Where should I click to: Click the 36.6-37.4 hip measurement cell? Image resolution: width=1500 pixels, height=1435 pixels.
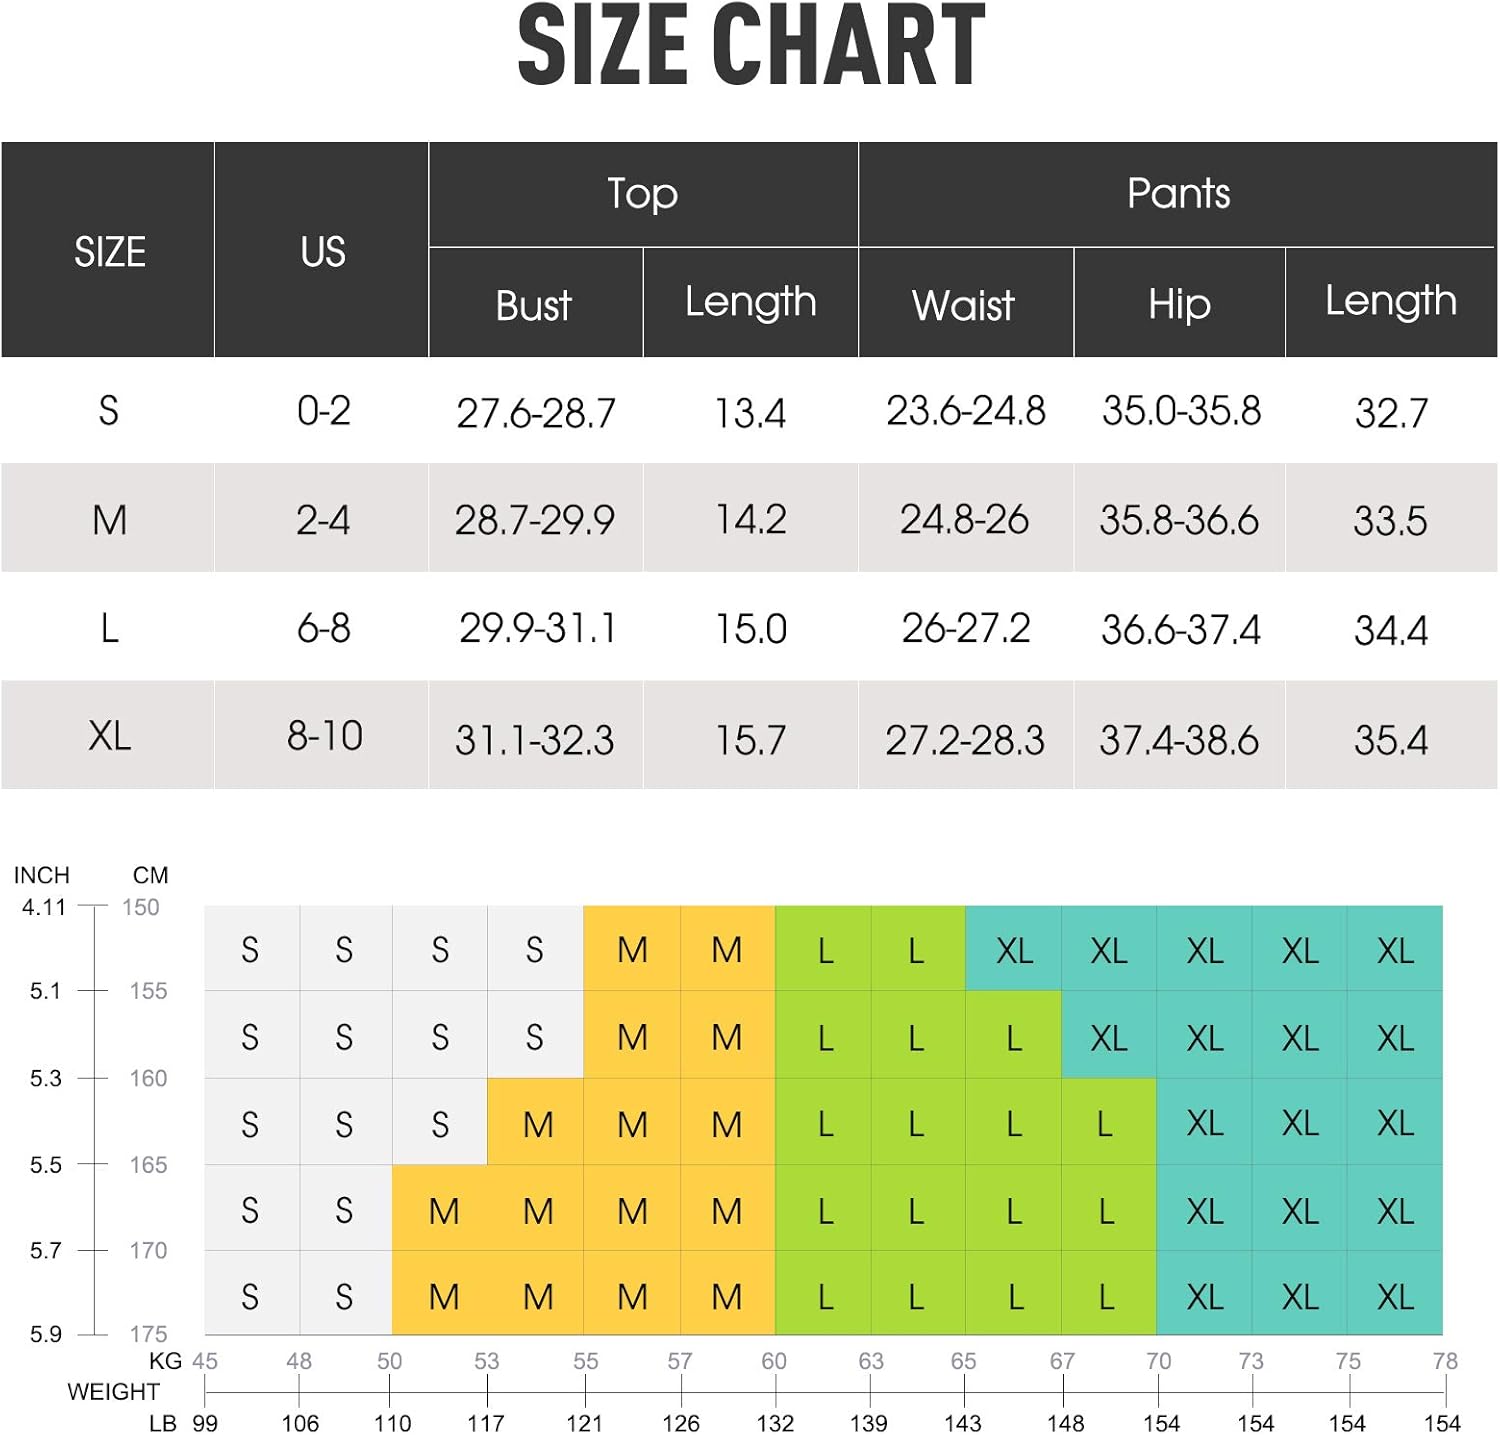(1180, 630)
